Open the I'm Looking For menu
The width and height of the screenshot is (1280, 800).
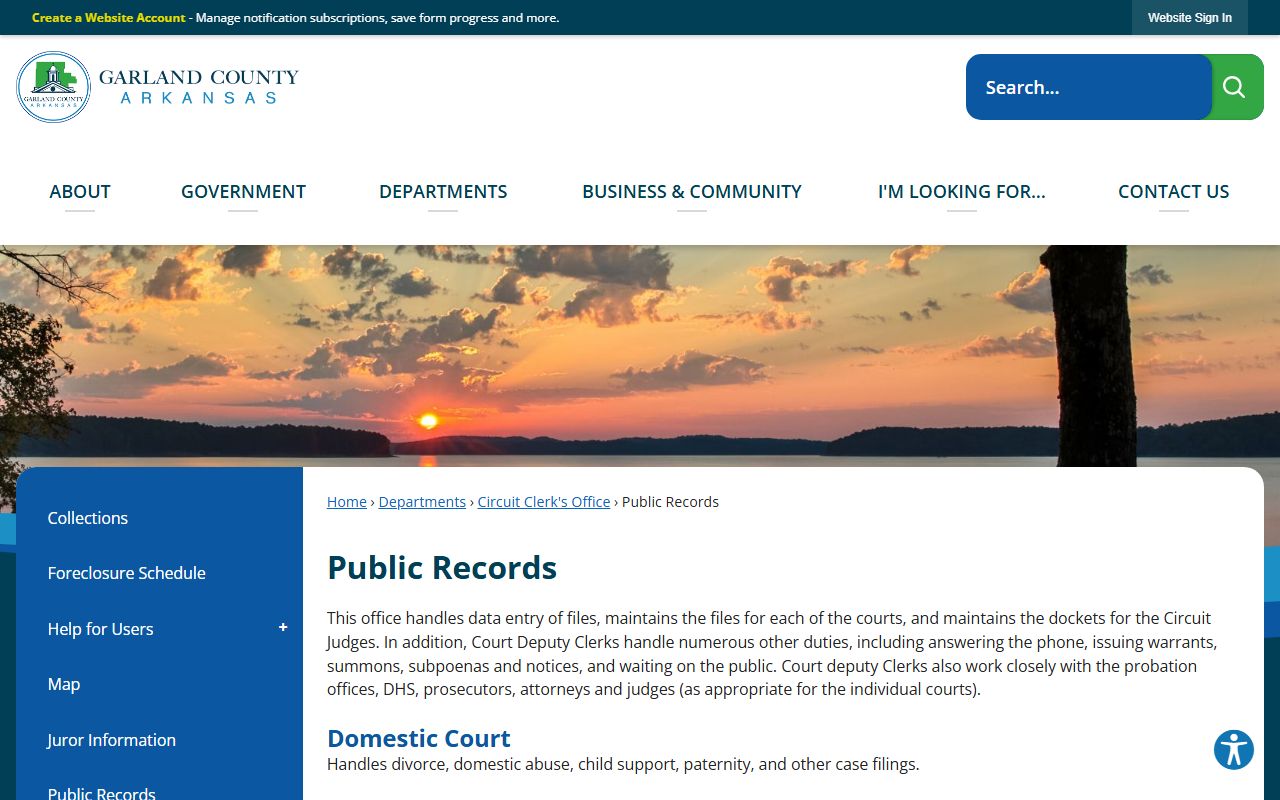[x=962, y=191]
